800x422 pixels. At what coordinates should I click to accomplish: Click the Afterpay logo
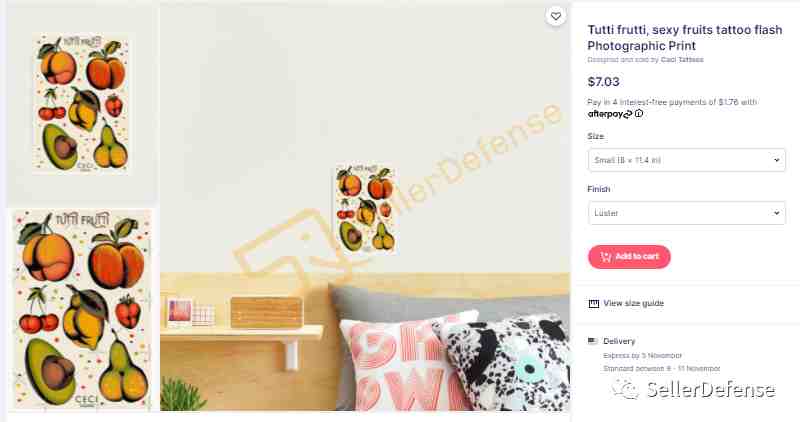(610, 114)
